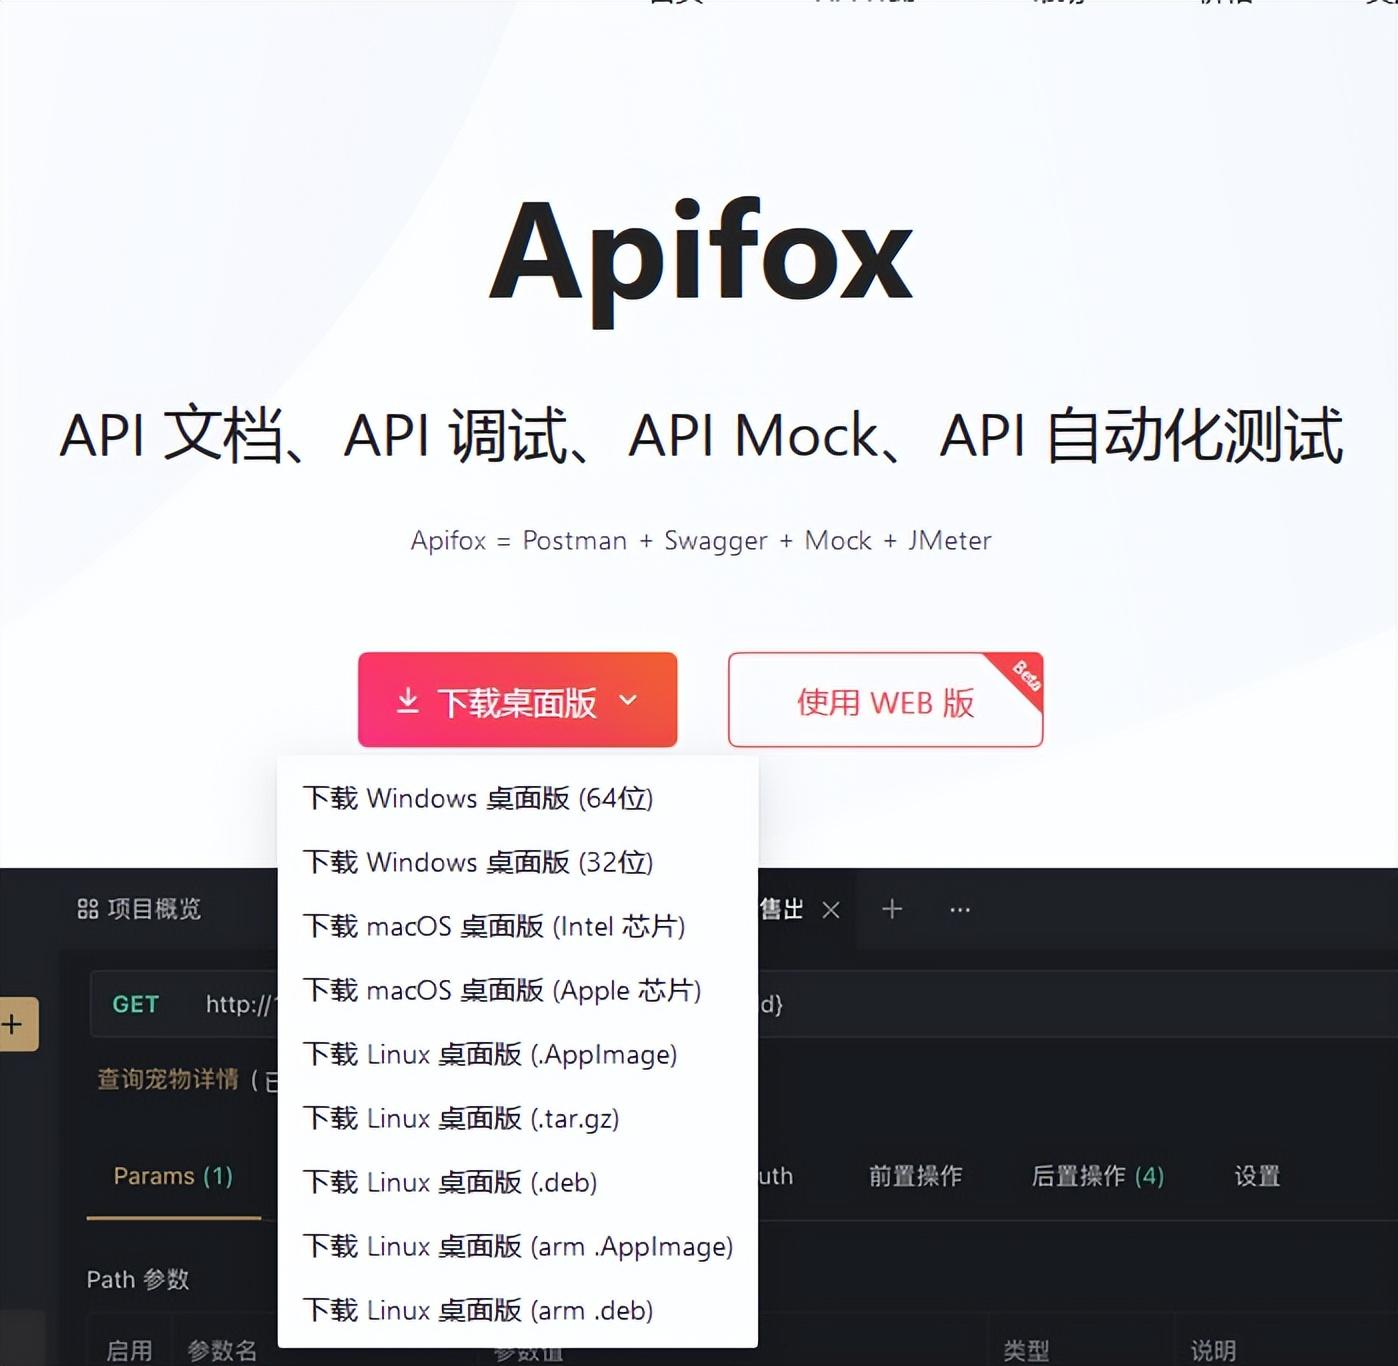Image resolution: width=1398 pixels, height=1366 pixels.
Task: Switch to the 后置操作 (4) tab
Action: [1098, 1176]
